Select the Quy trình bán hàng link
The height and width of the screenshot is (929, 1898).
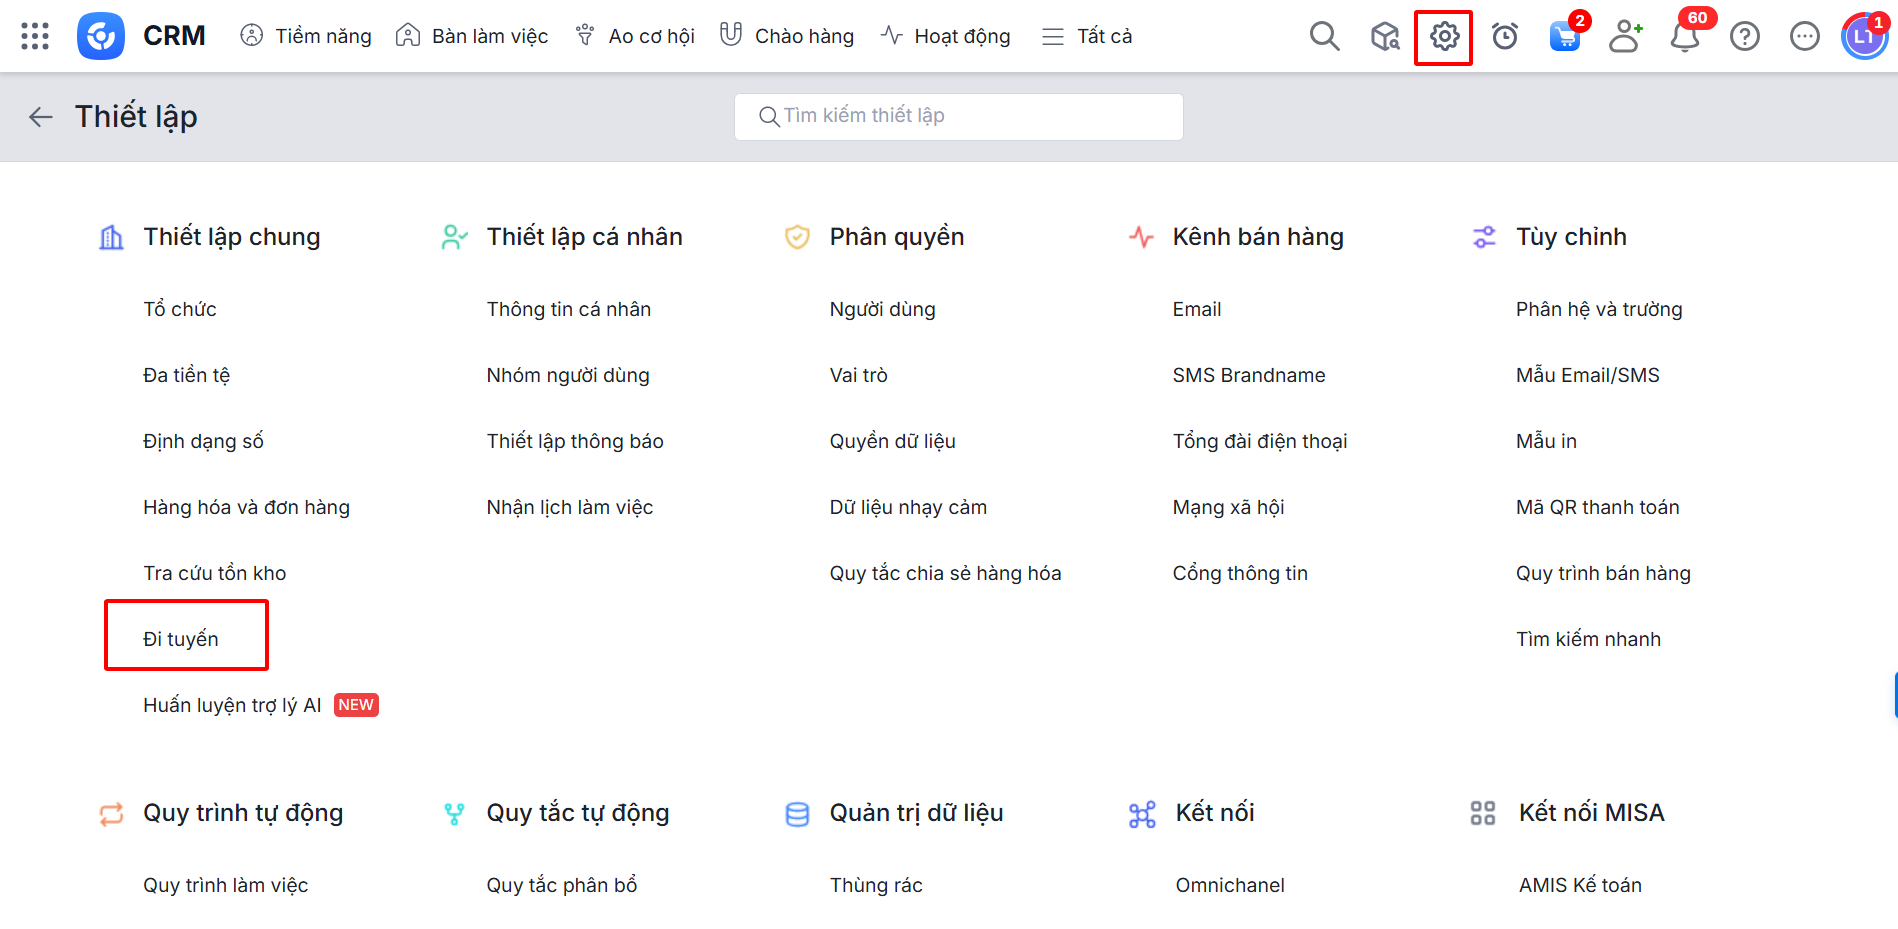point(1602,573)
